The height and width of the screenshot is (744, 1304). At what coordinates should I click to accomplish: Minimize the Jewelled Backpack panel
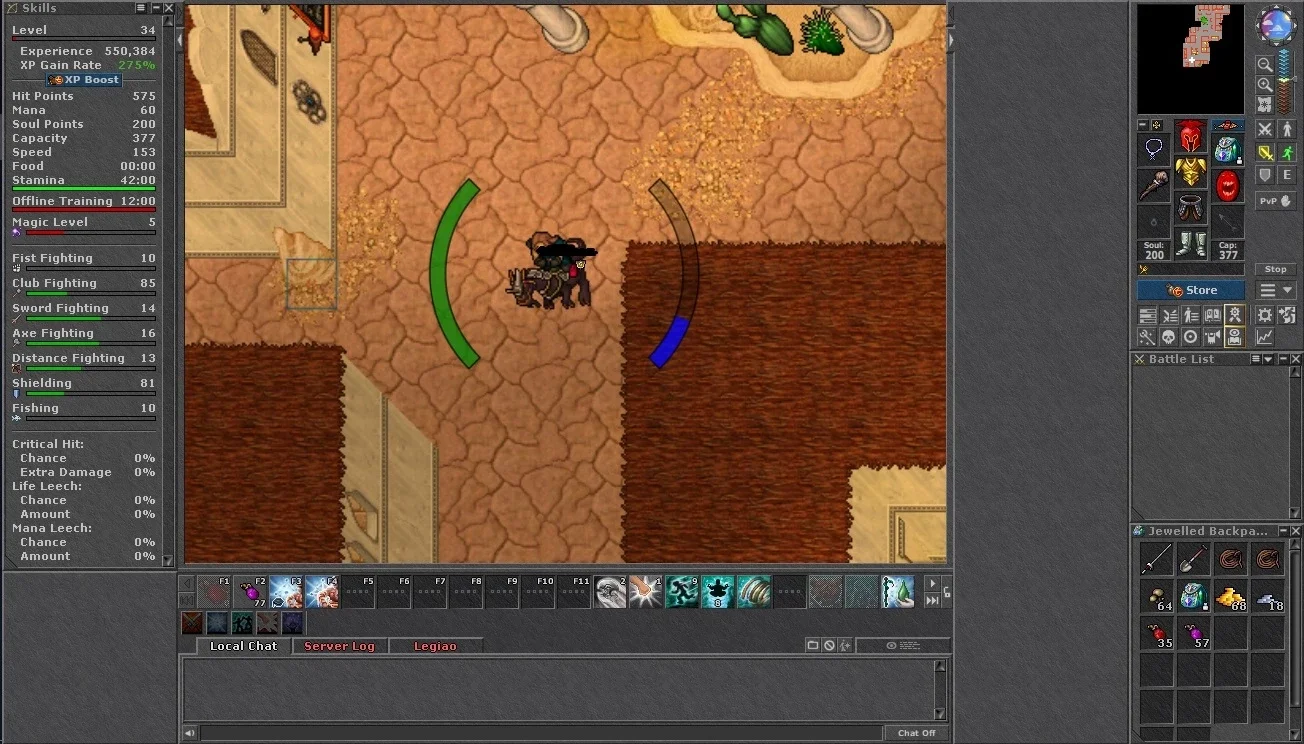pyautogui.click(x=1282, y=531)
